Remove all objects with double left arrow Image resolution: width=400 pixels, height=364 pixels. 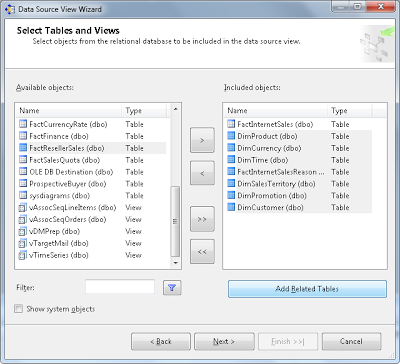click(x=202, y=252)
